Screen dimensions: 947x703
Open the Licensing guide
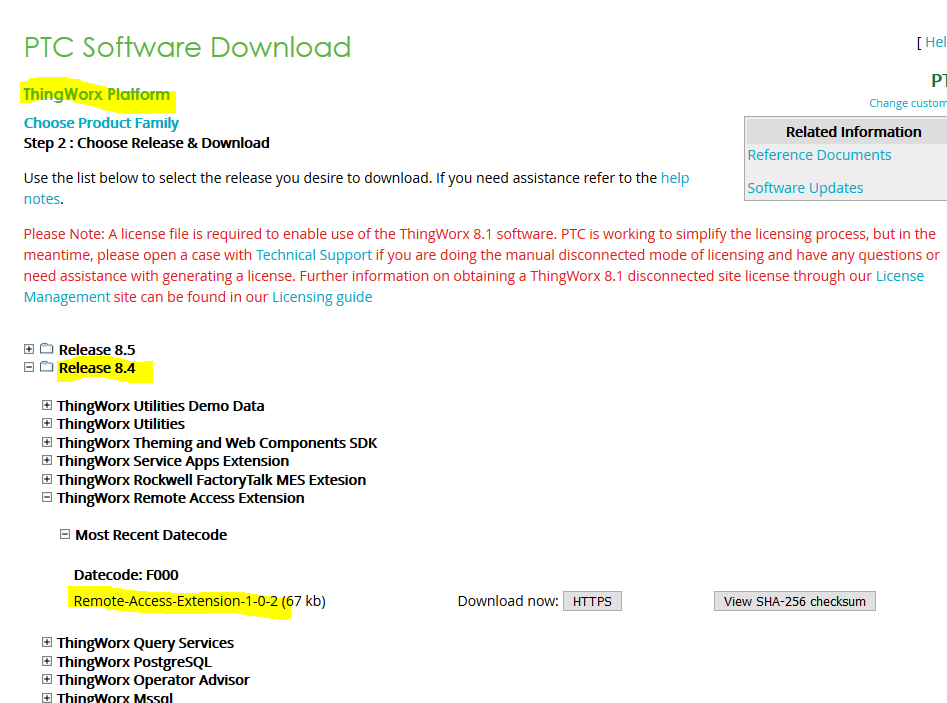(322, 296)
